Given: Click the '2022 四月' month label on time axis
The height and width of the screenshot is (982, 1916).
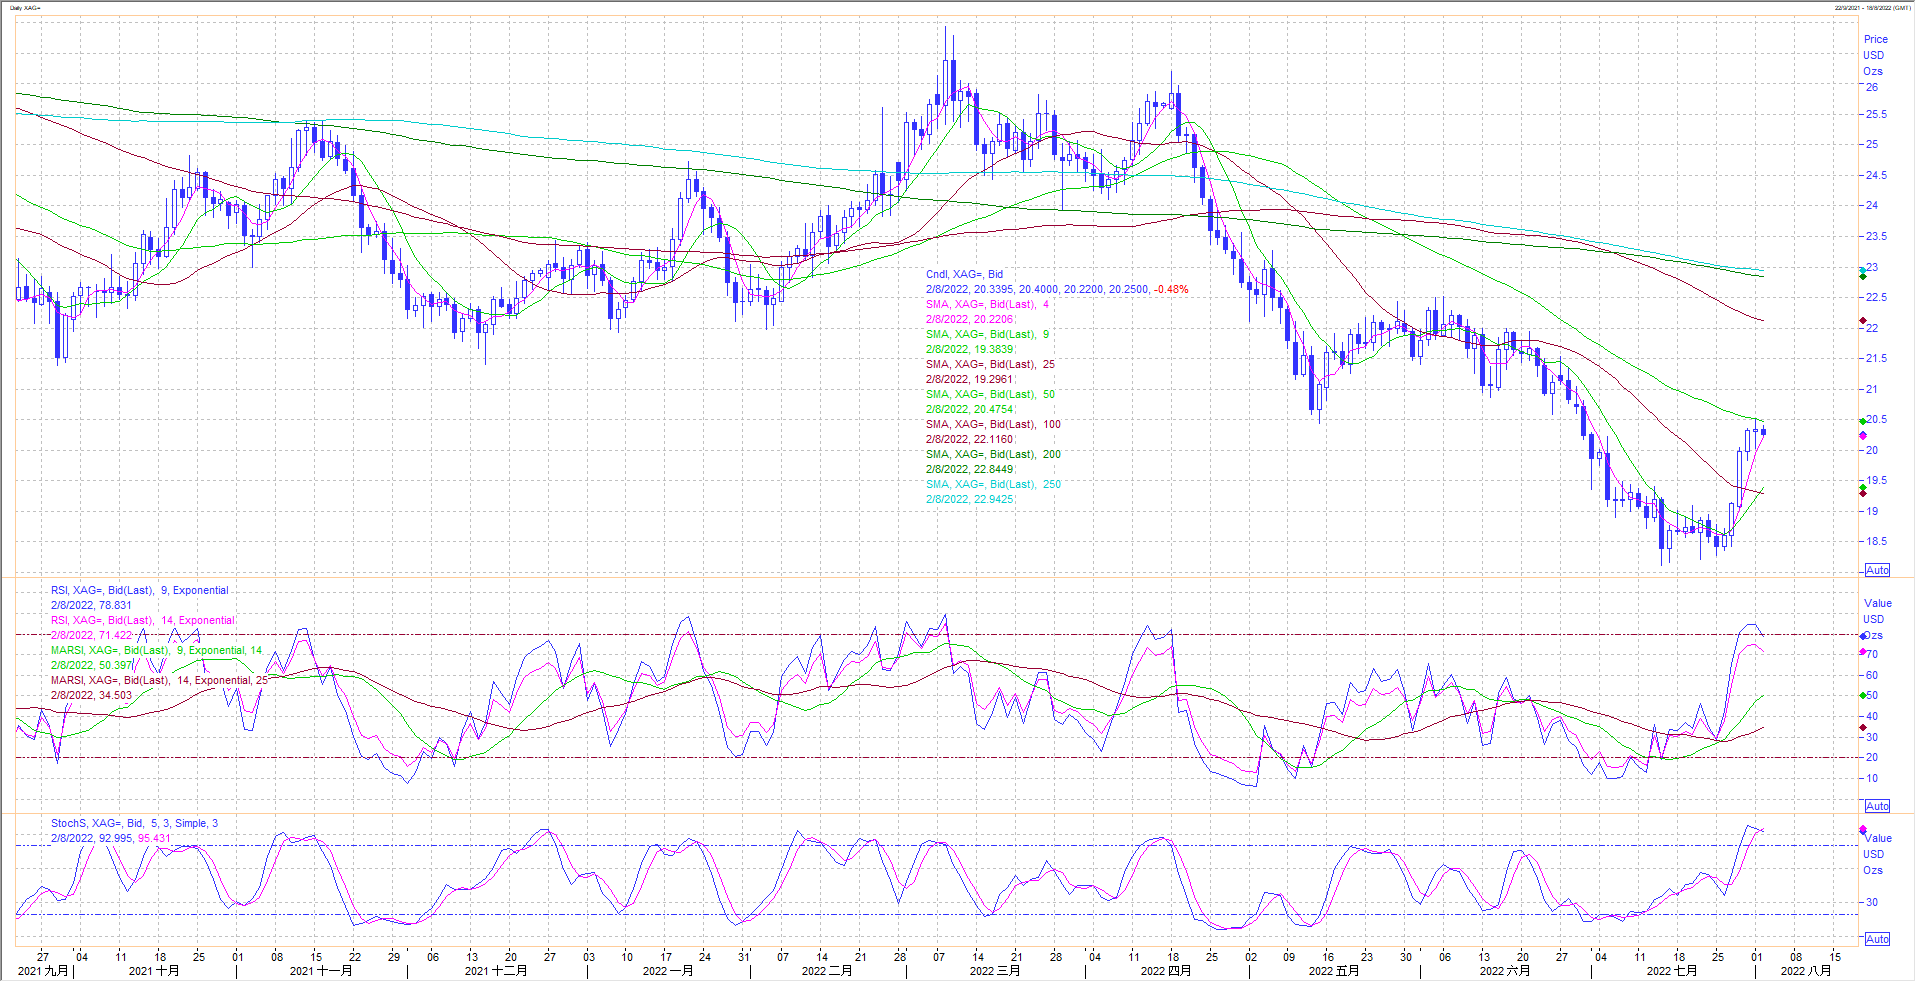Looking at the screenshot, I should [1166, 970].
